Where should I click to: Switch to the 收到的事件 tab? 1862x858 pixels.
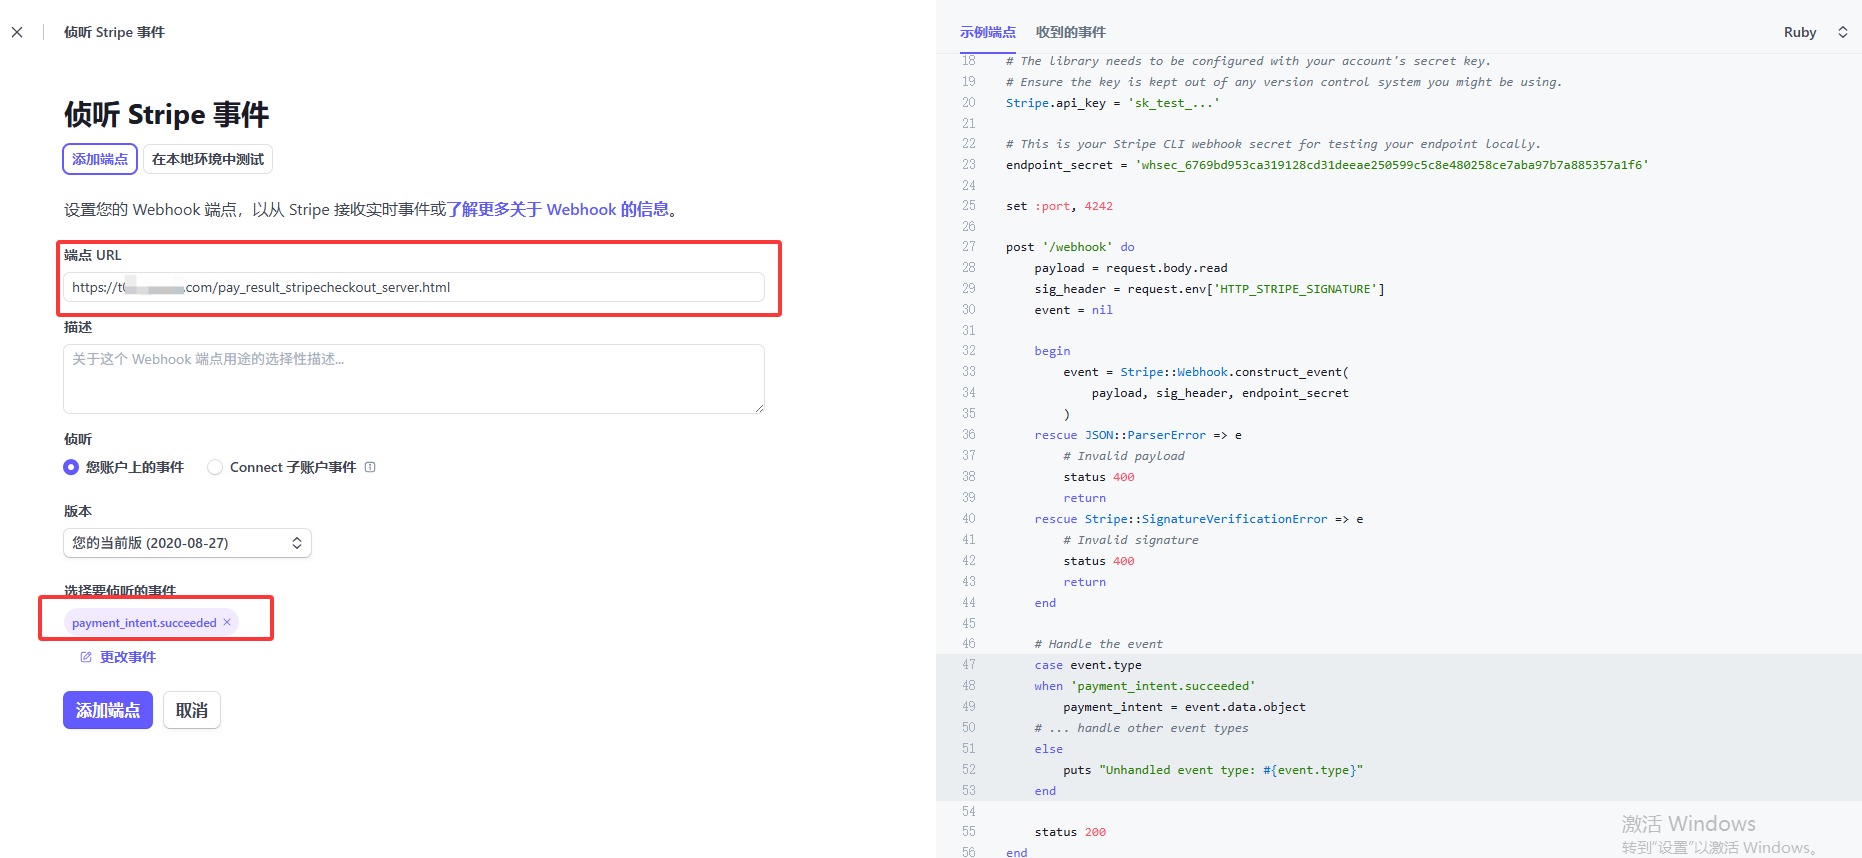point(1071,32)
